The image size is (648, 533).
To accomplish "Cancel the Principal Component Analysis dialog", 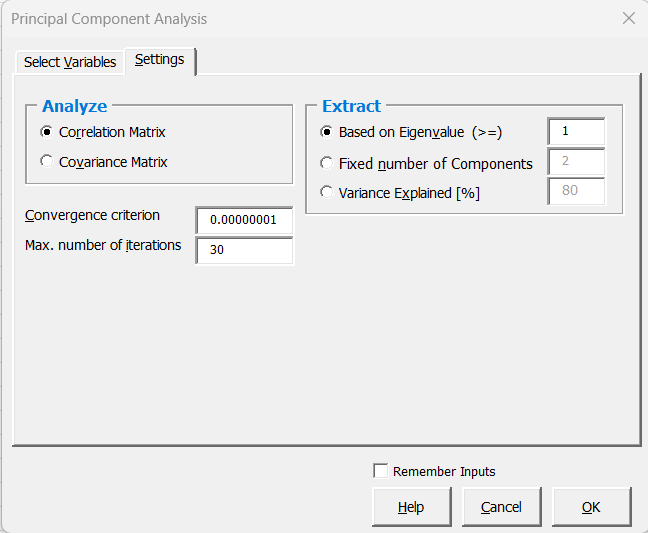I will 501,507.
